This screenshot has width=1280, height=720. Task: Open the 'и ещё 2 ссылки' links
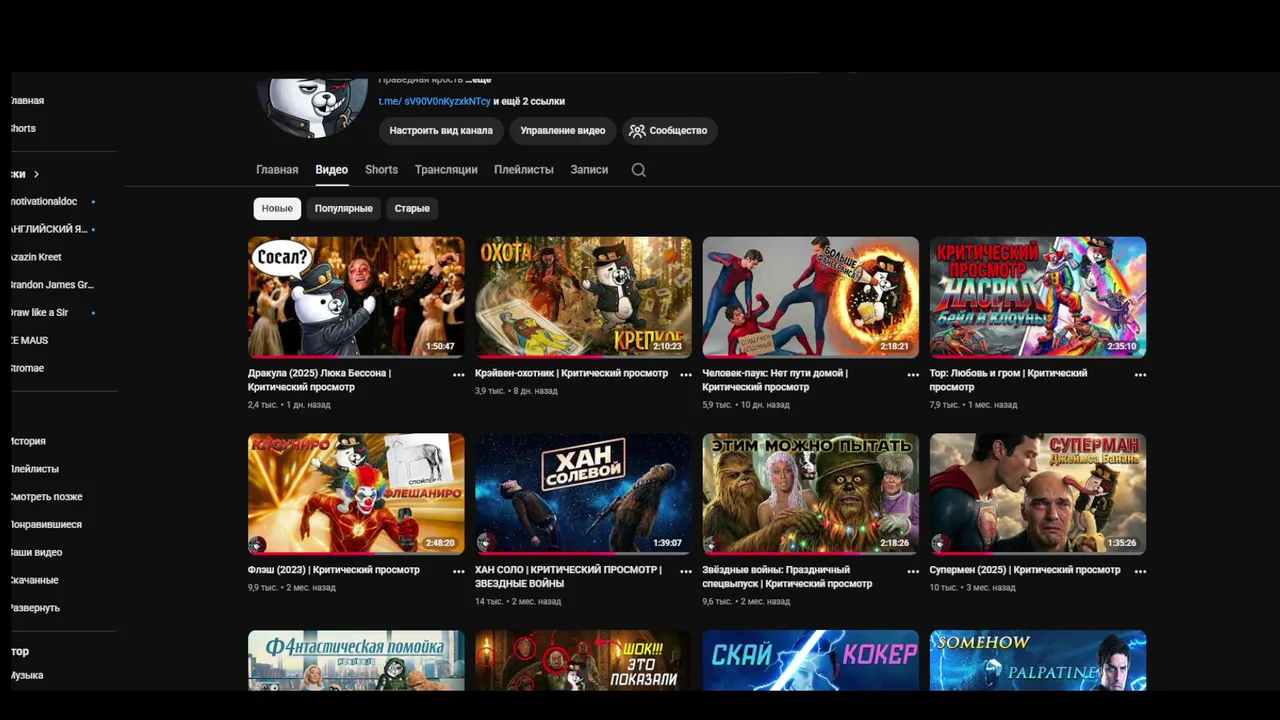tap(529, 101)
